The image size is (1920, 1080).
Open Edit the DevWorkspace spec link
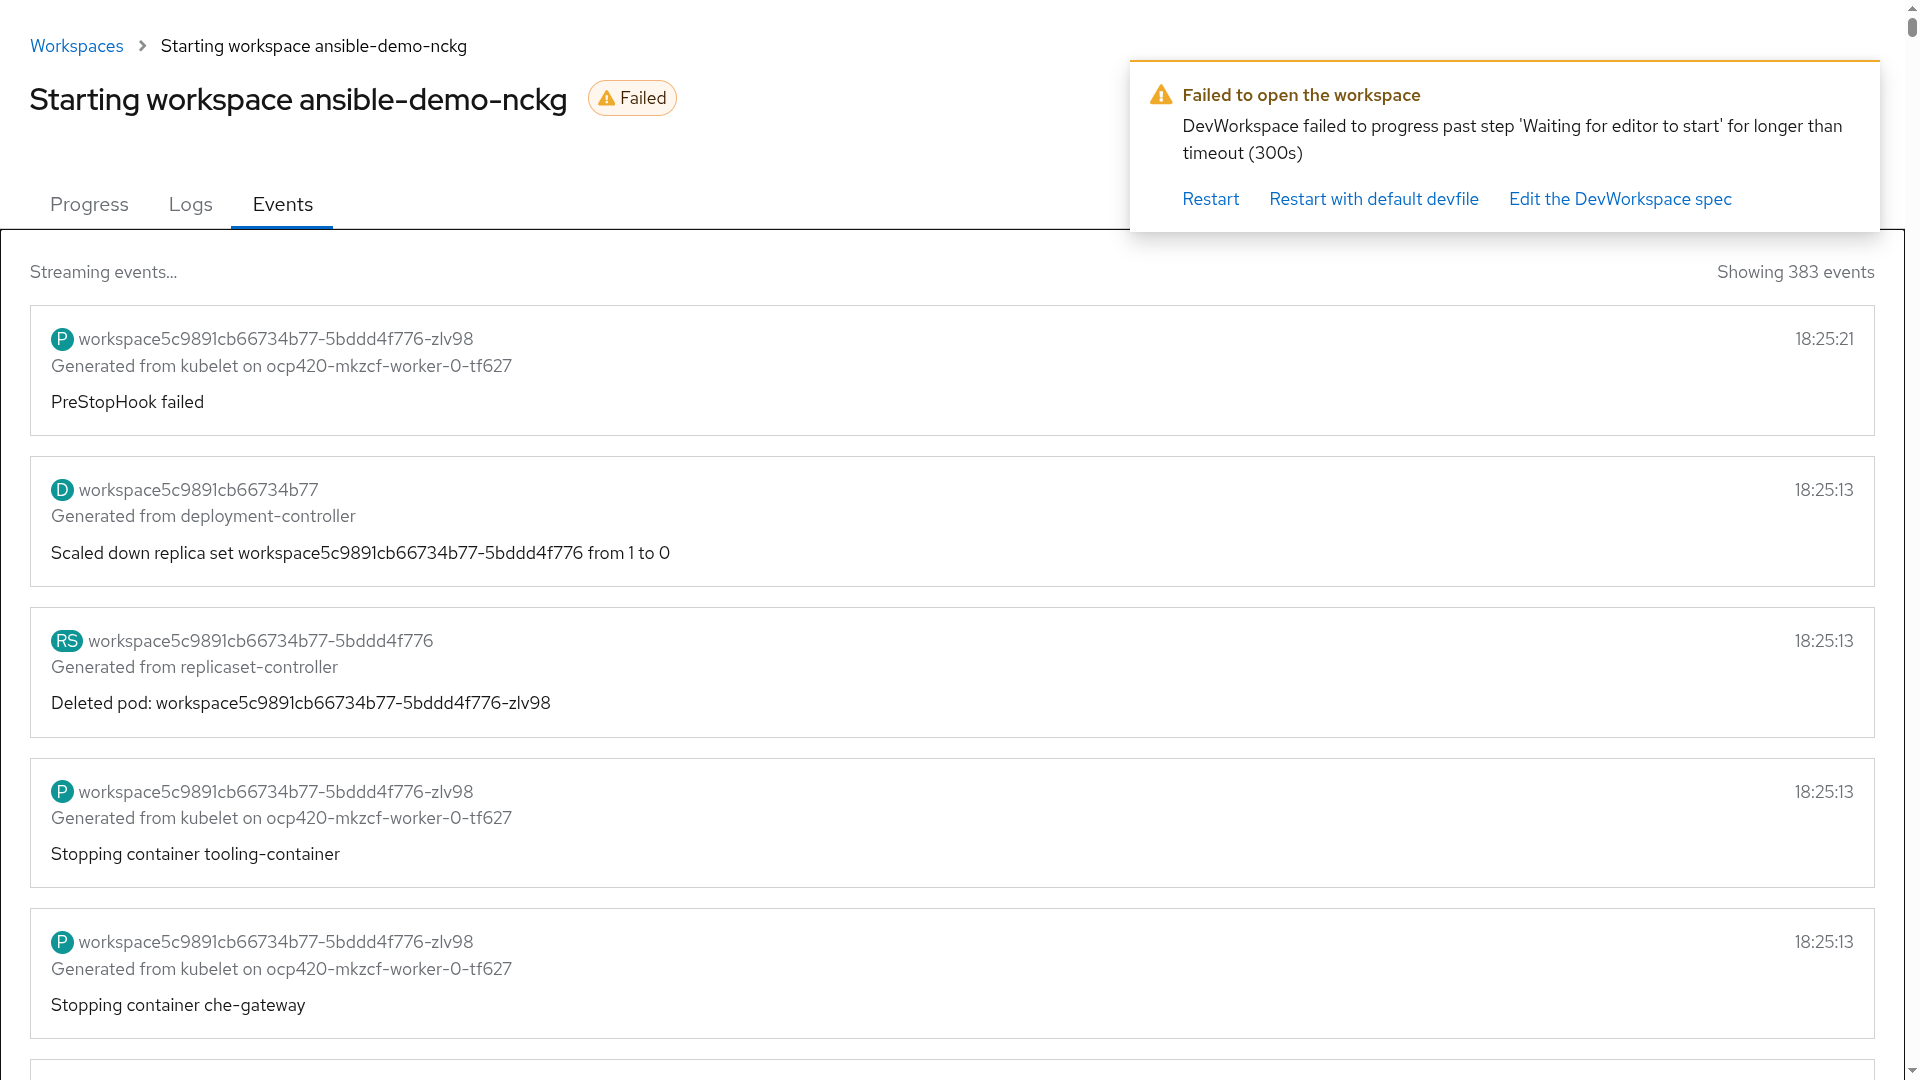click(1619, 199)
